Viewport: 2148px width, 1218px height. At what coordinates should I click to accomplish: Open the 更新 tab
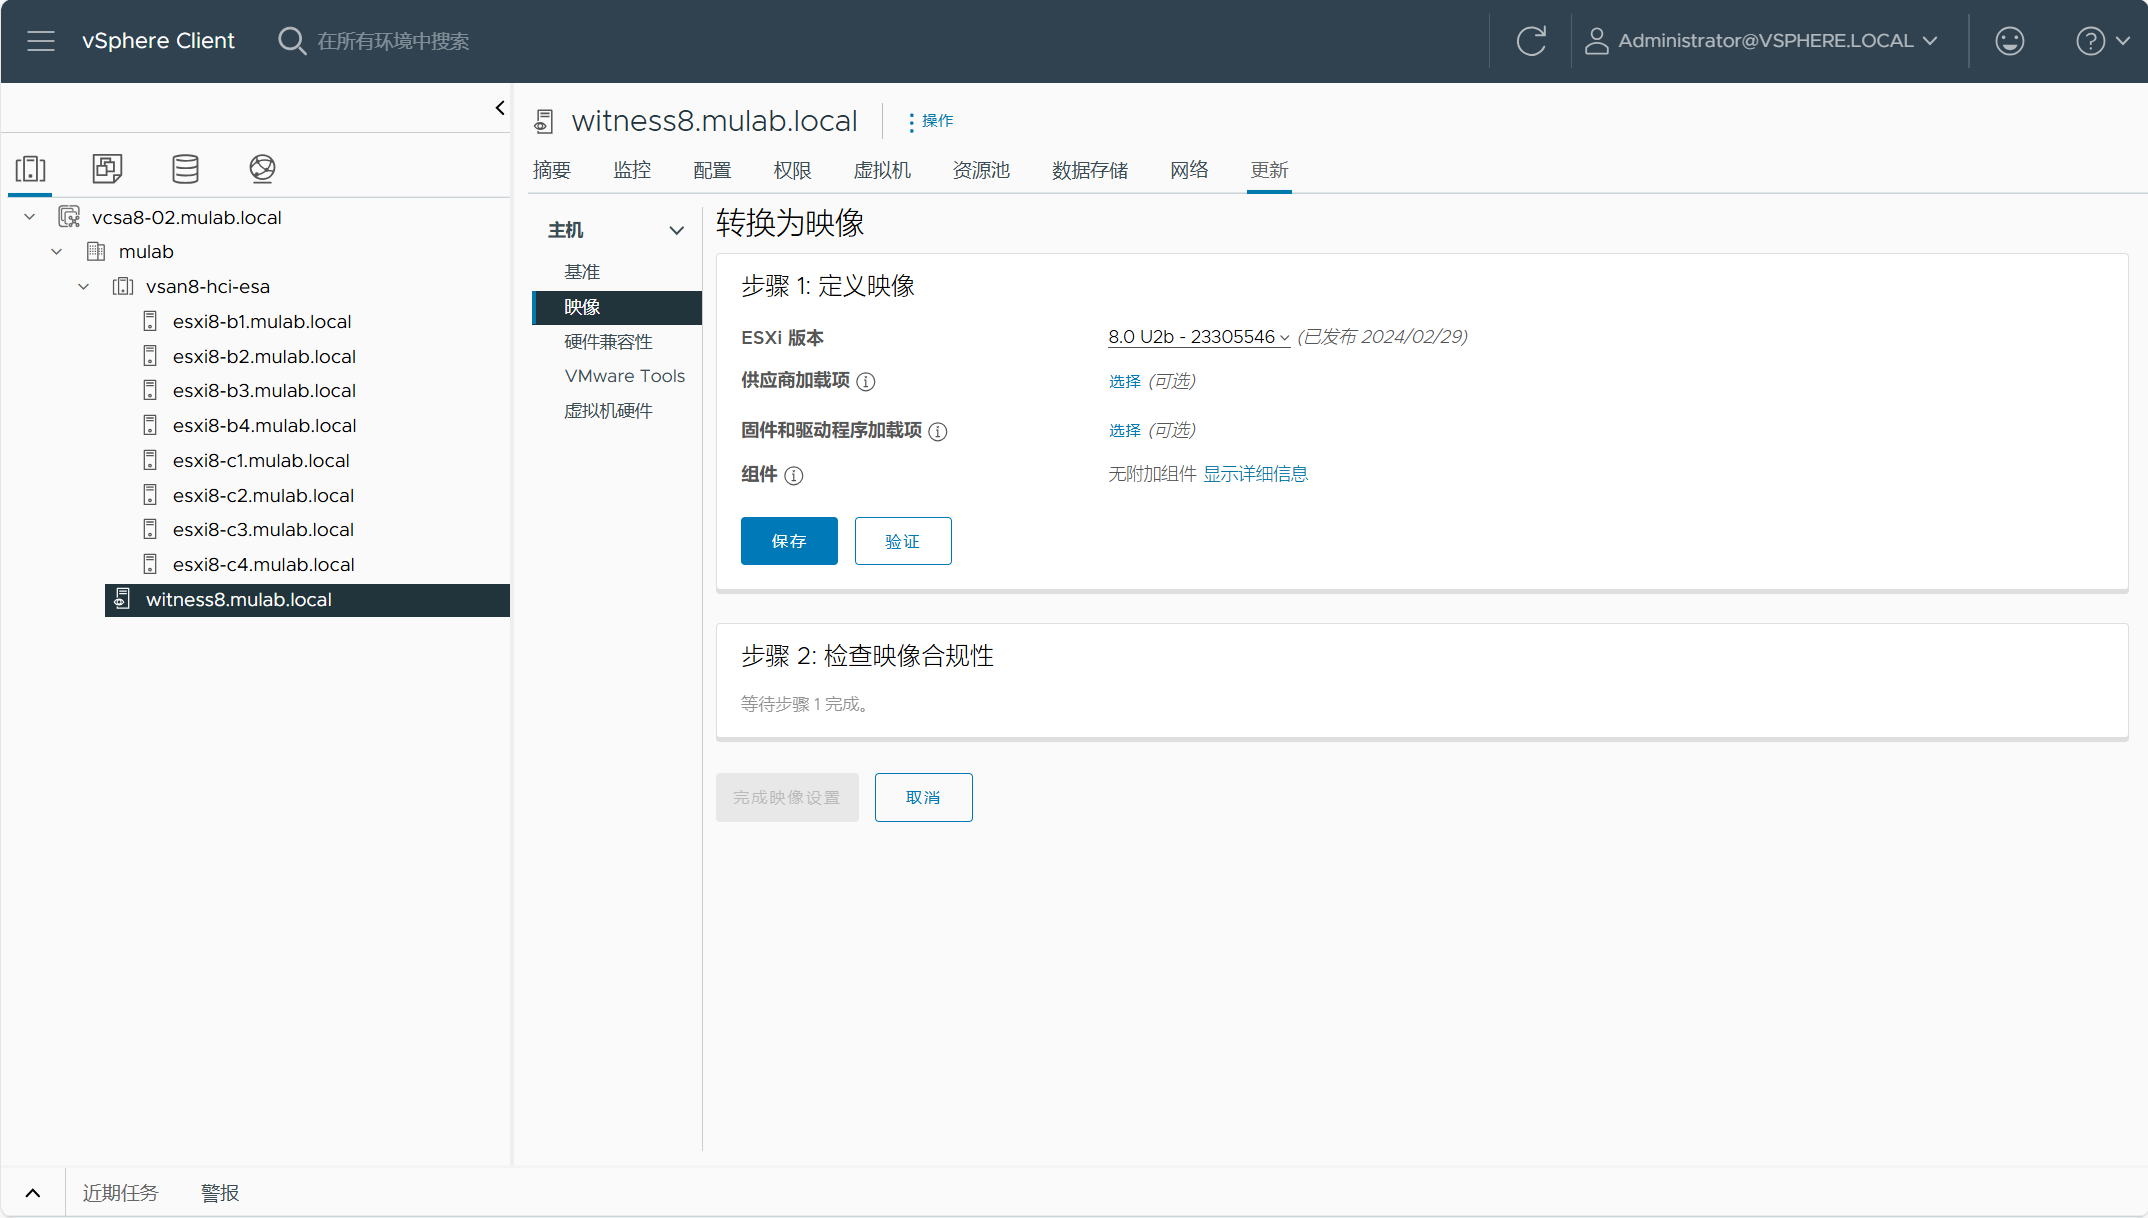point(1269,170)
